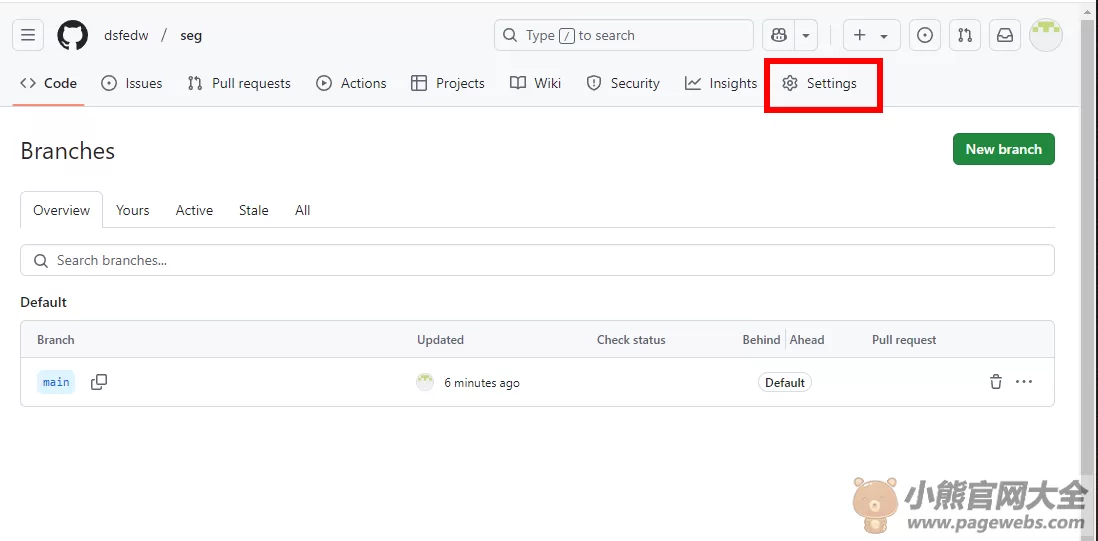Select the Stale branches tab
The width and height of the screenshot is (1098, 541).
(253, 210)
